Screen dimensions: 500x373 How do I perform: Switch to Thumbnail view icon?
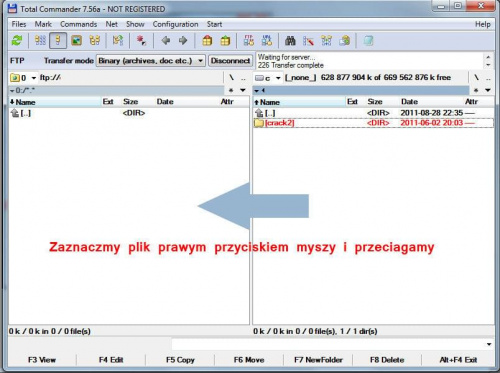pyautogui.click(x=77, y=41)
